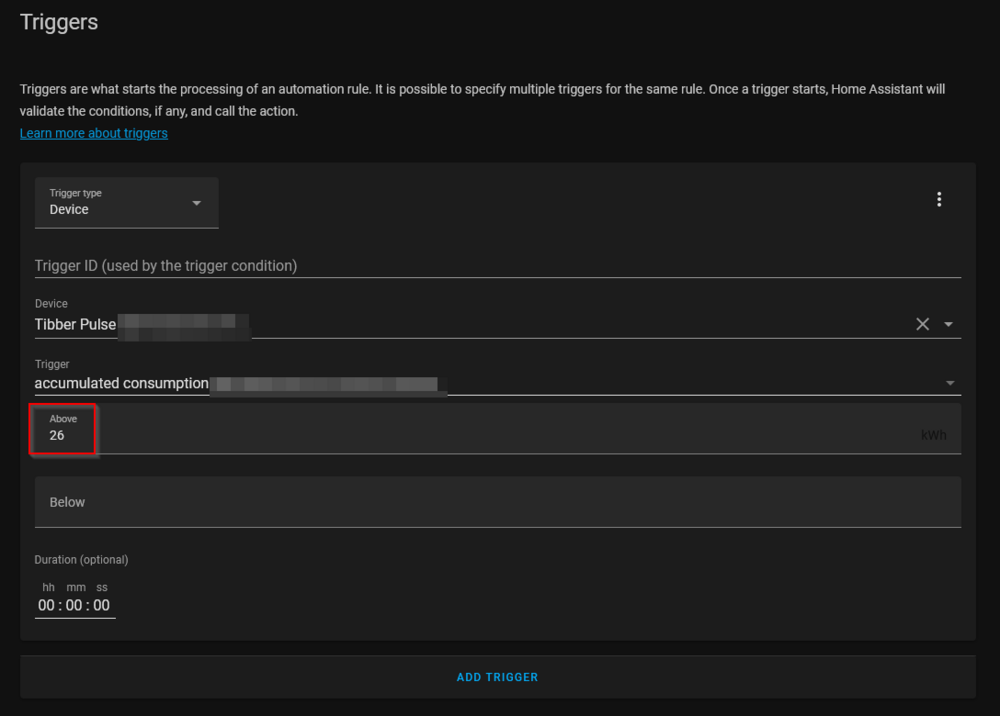
Task: Click the Duration hours (hh) field
Action: (x=47, y=605)
